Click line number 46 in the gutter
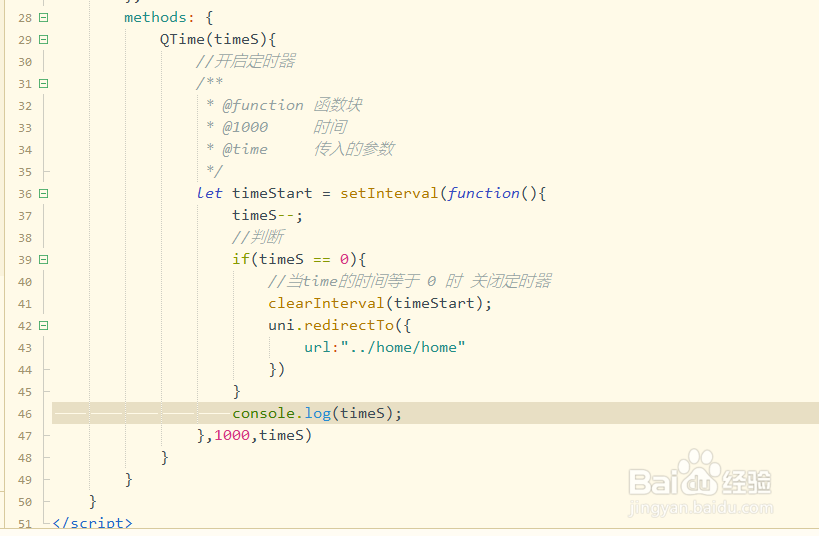The height and width of the screenshot is (536, 819). (25, 414)
